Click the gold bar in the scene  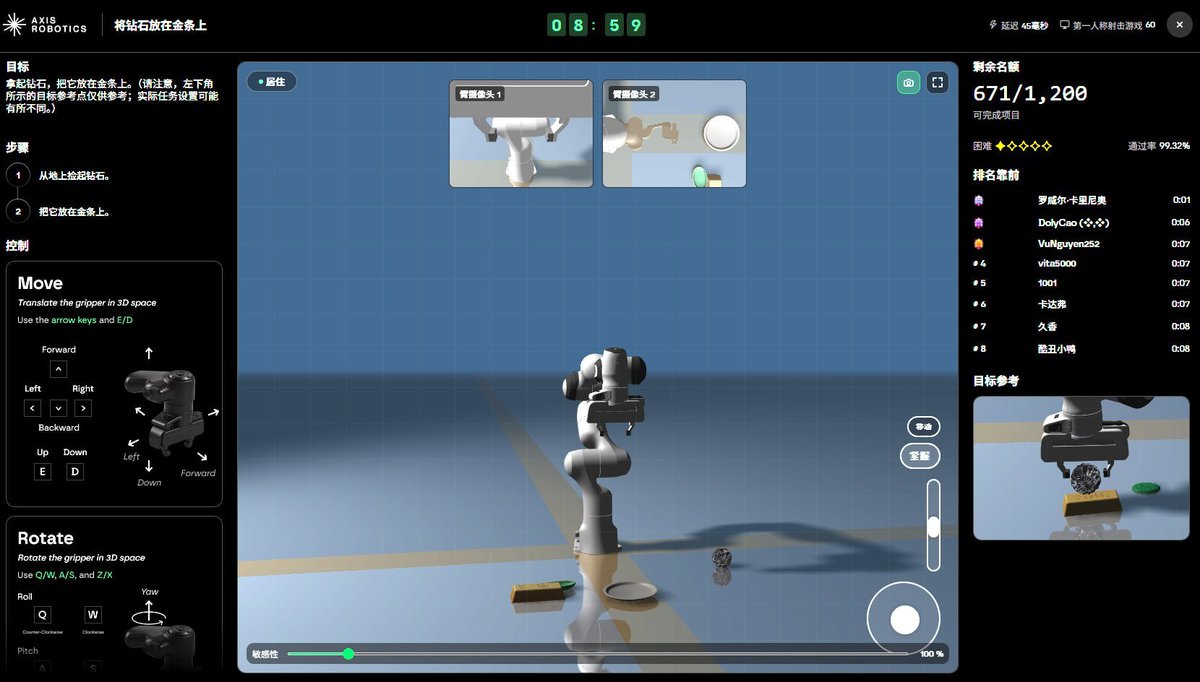coord(536,591)
